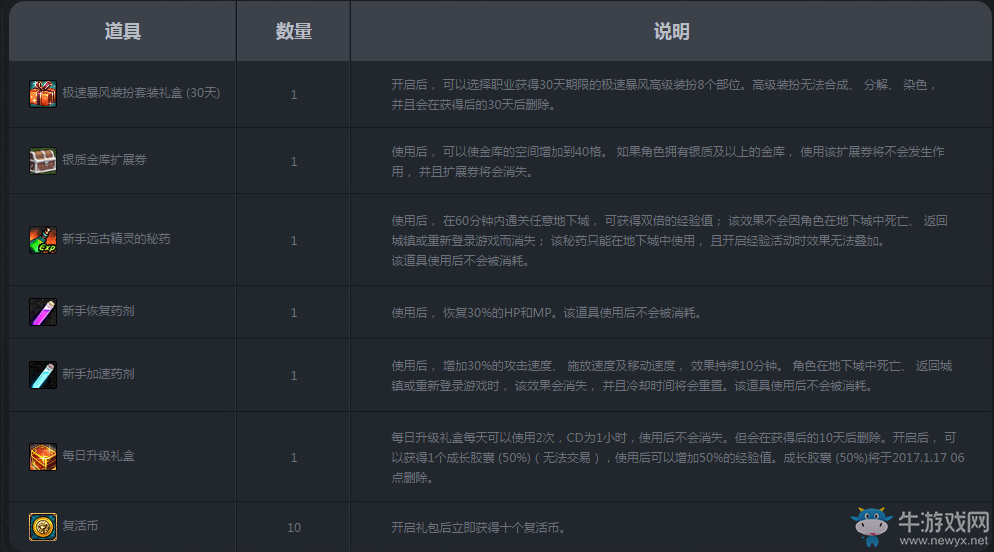Click item name 极速暴风装扮套装礼盒 (30天)

pyautogui.click(x=141, y=93)
